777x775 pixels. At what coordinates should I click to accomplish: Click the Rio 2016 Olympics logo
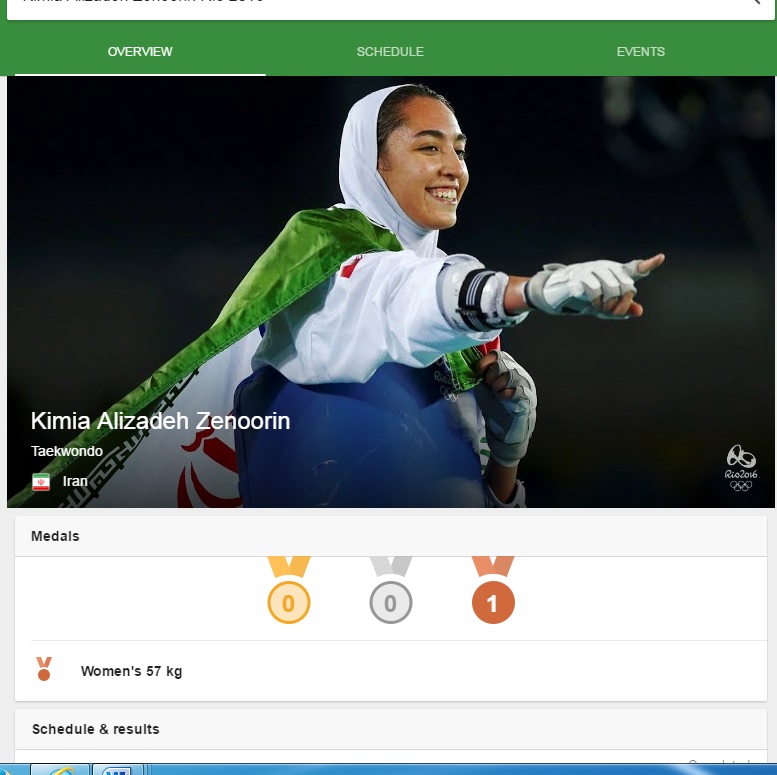[741, 468]
